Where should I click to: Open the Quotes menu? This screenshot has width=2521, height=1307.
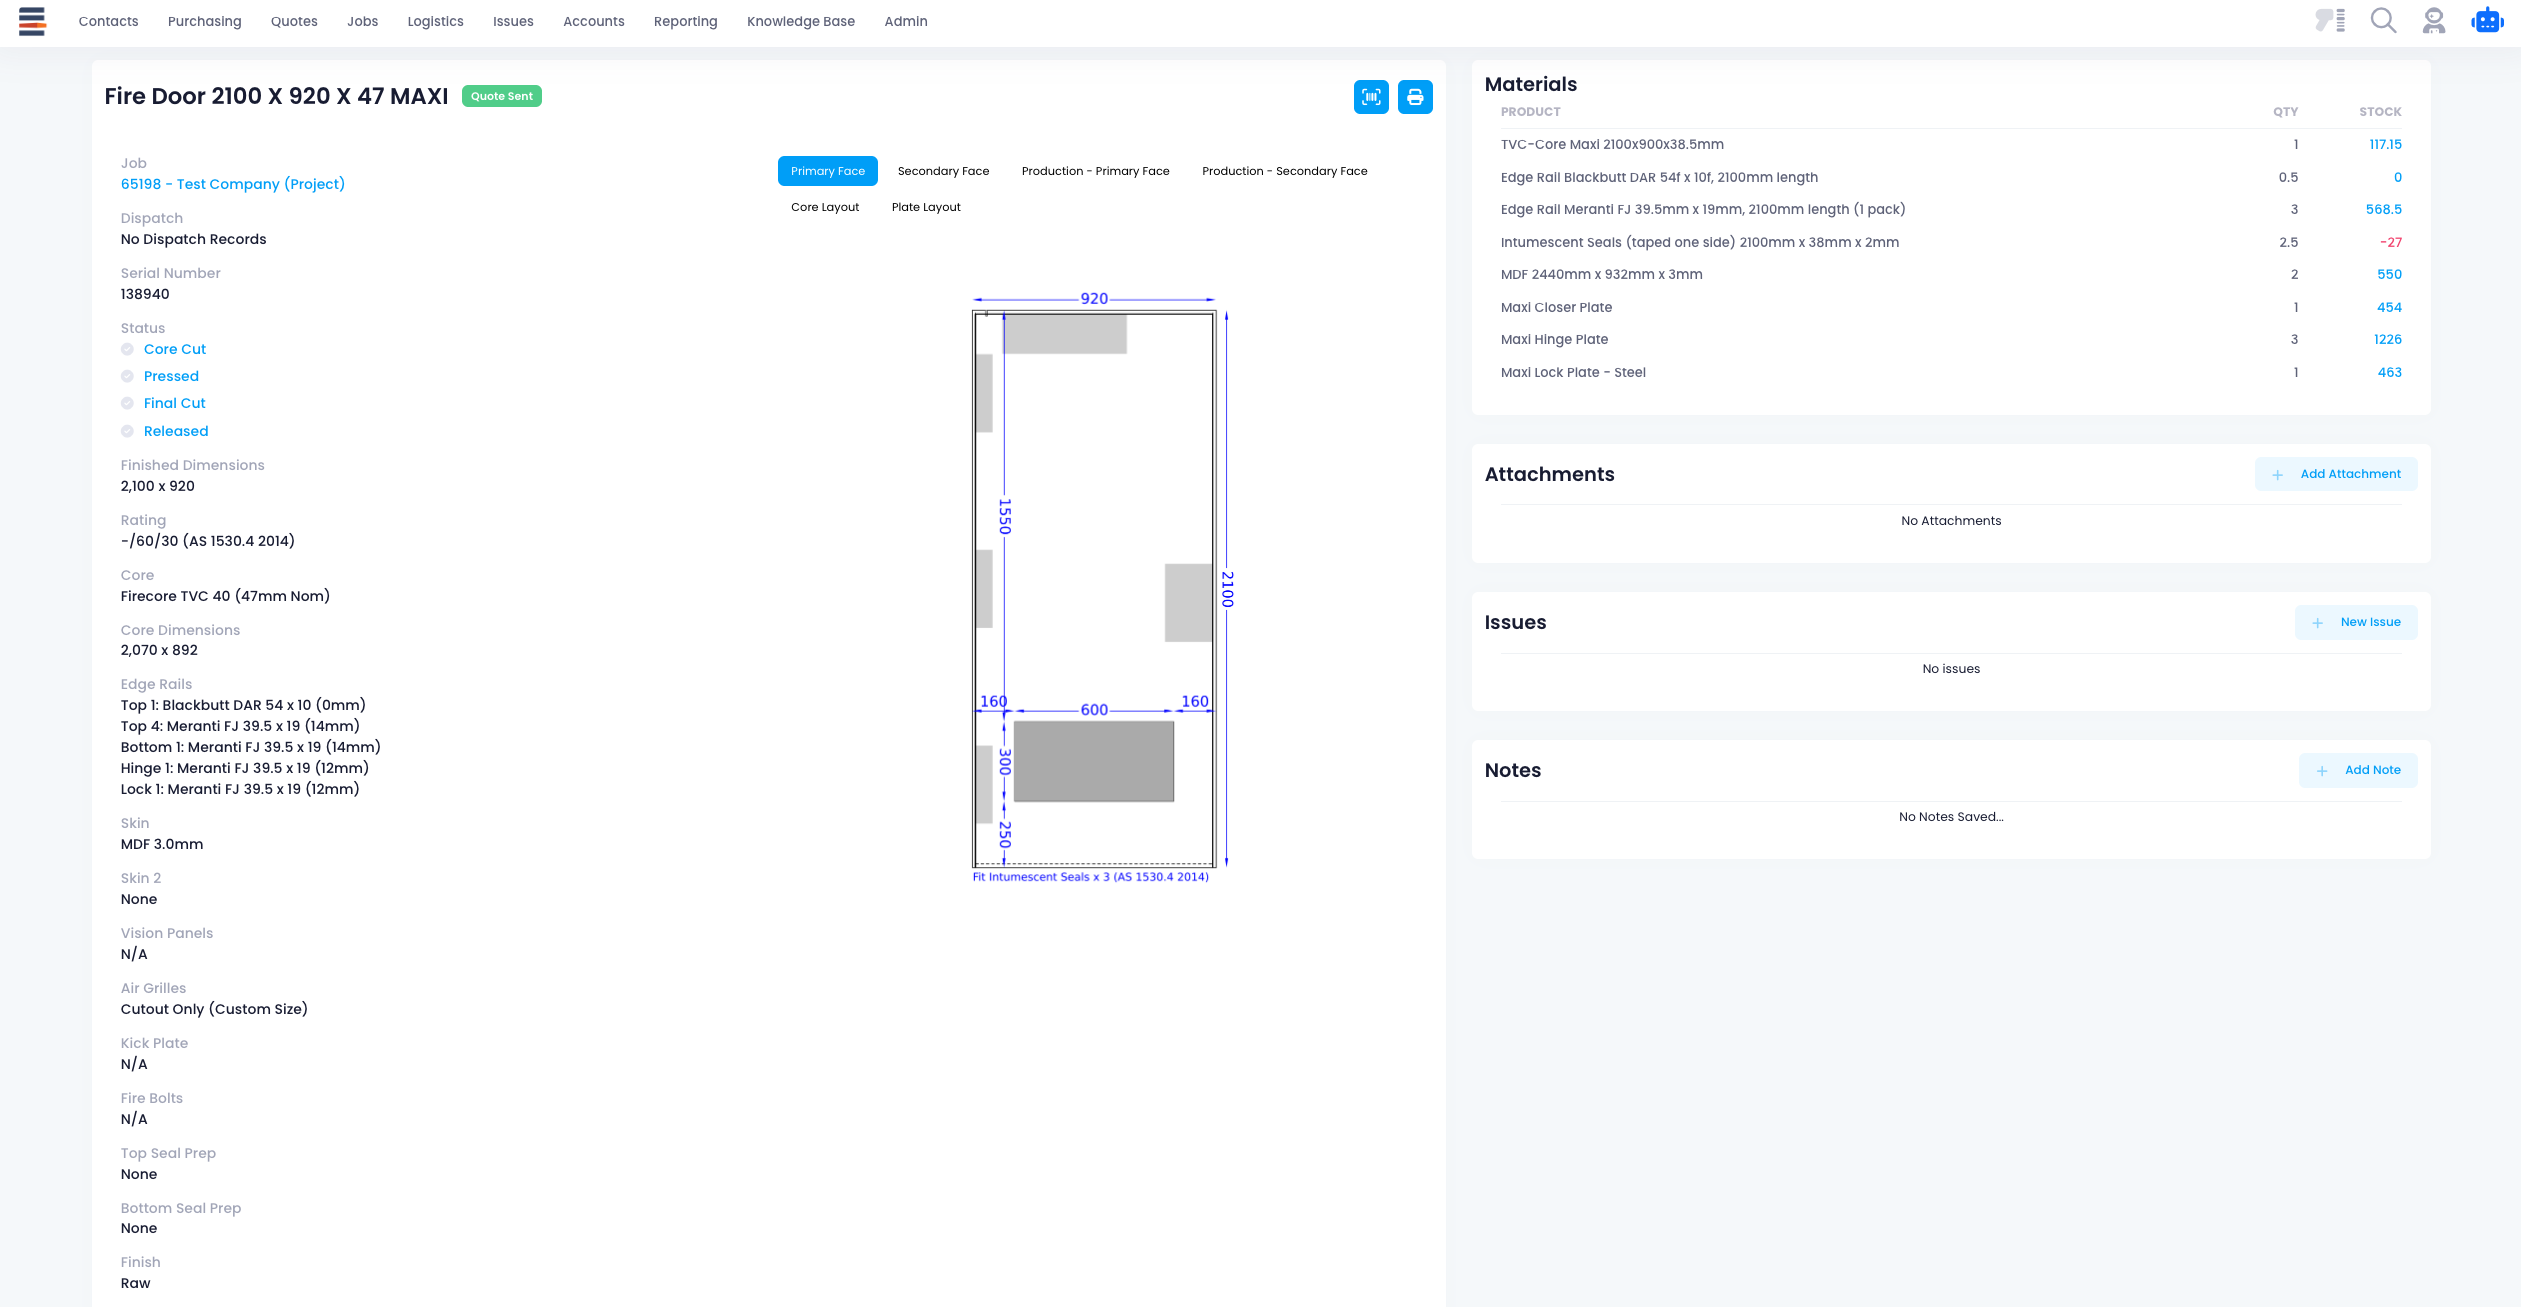point(294,21)
